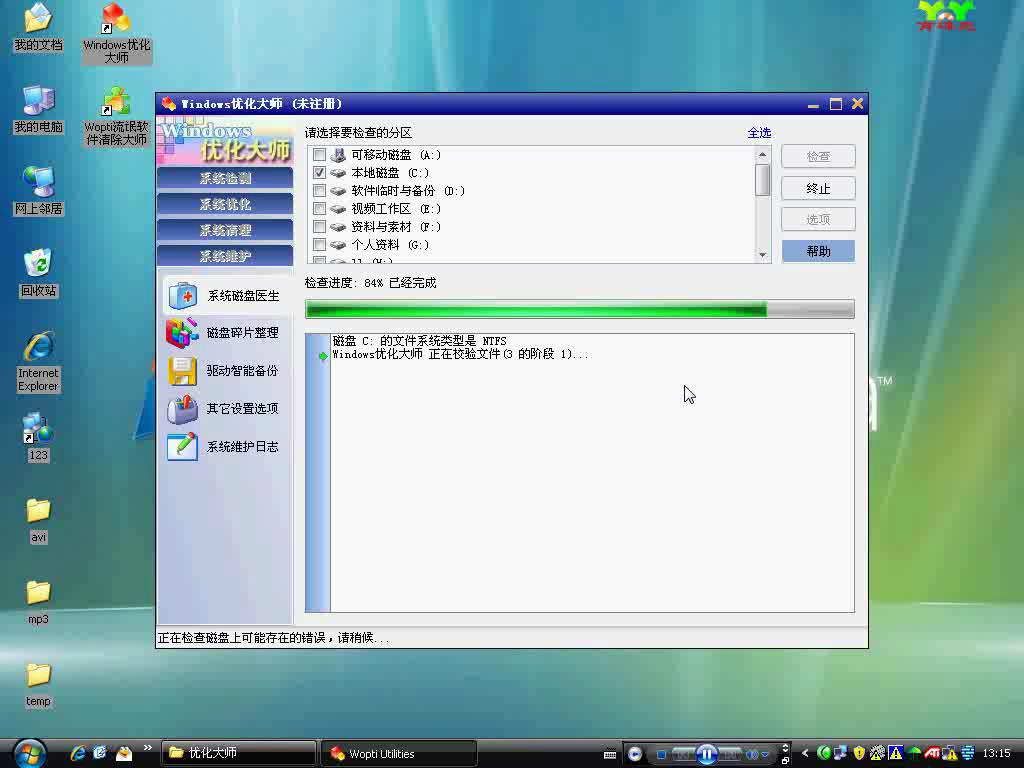1024x768 pixels.
Task: Click log line 磁盘 C: 的文件系统类型是 NTFS
Action: (419, 341)
